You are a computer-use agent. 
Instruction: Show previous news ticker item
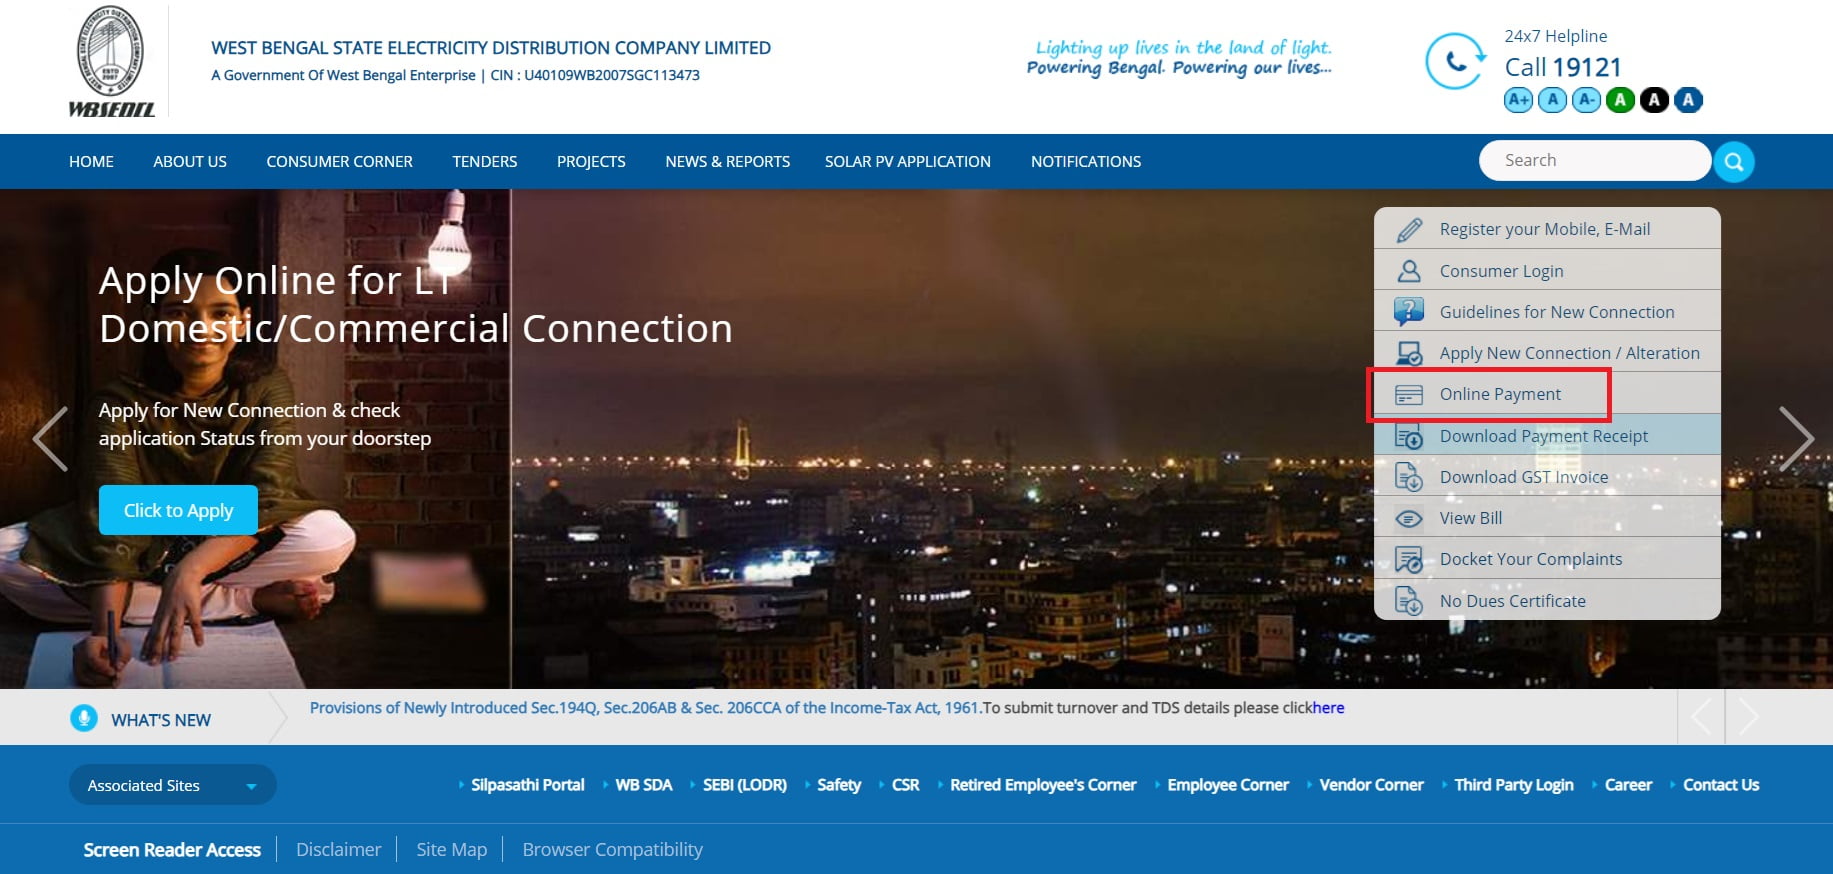[1701, 716]
